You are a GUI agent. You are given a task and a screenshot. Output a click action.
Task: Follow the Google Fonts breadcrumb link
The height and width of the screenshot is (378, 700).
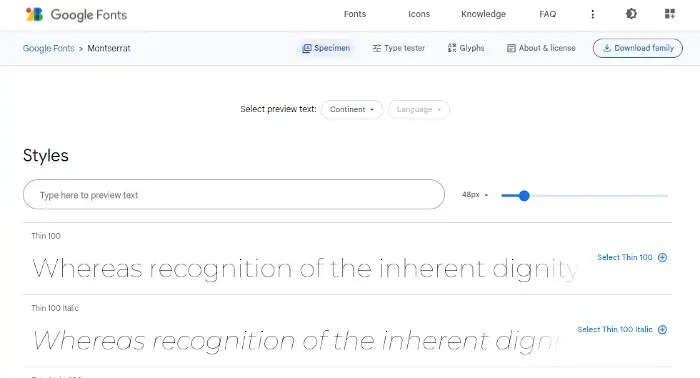pos(49,48)
